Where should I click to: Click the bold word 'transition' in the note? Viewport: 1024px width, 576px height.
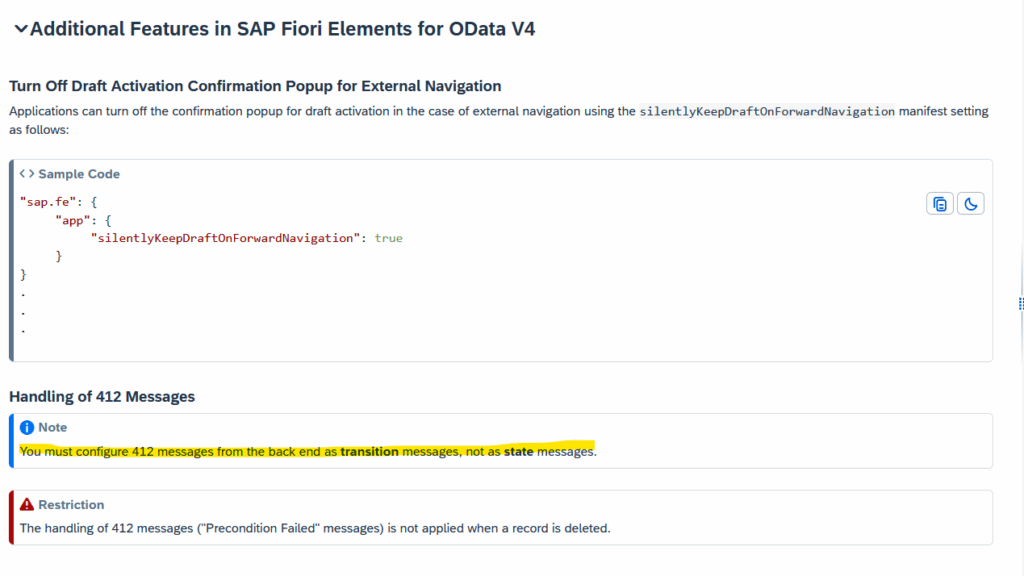[x=370, y=451]
